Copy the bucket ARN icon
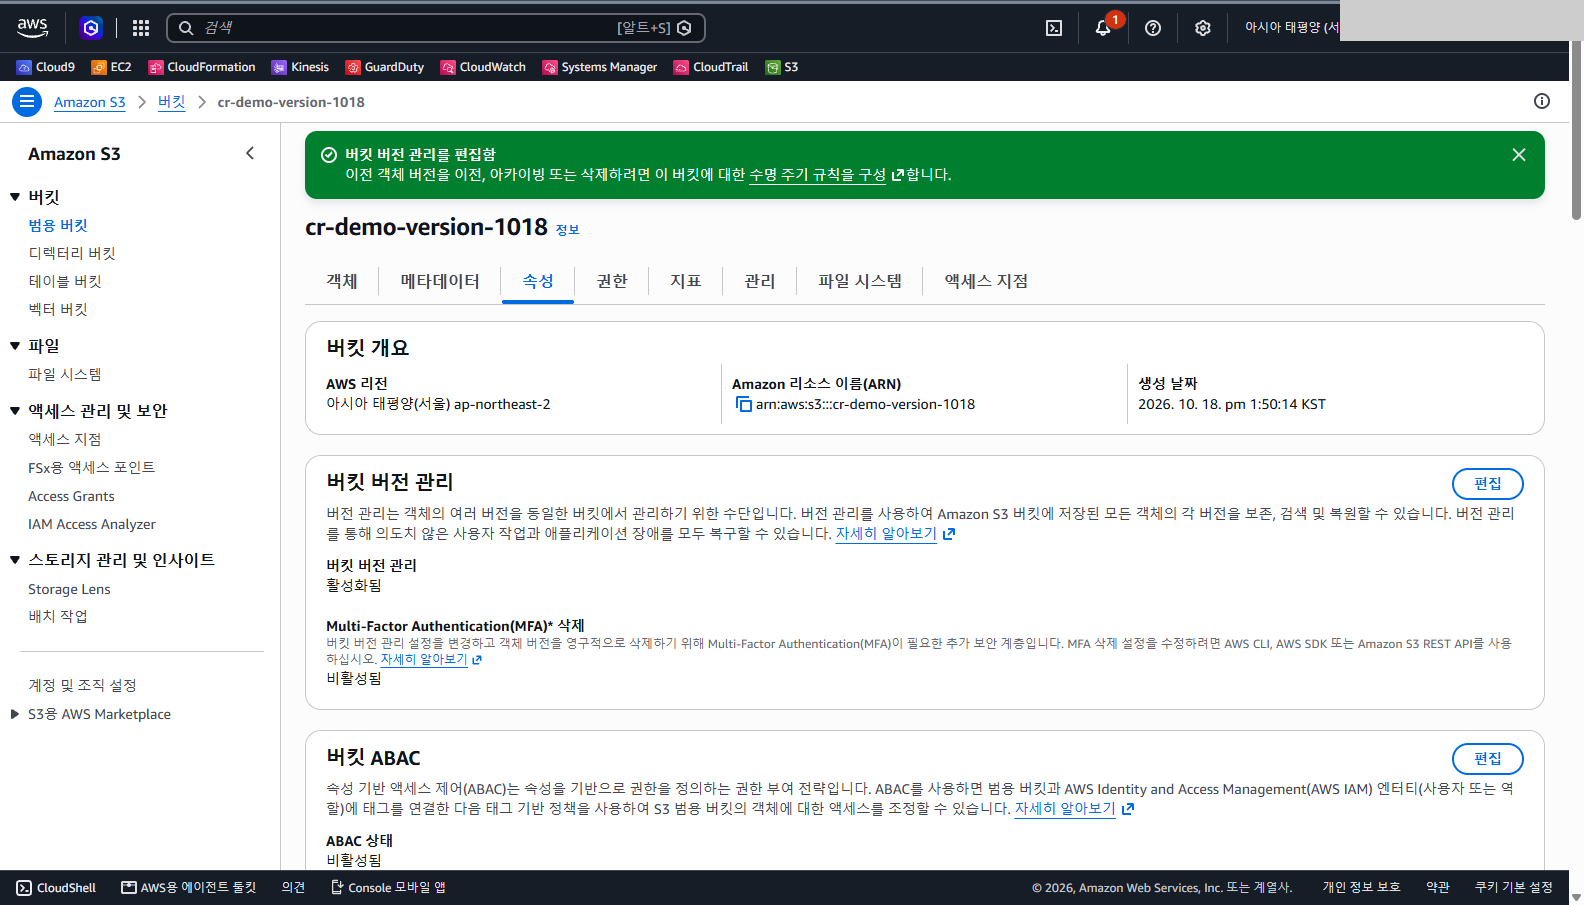Viewport: 1584px width, 905px height. 743,404
